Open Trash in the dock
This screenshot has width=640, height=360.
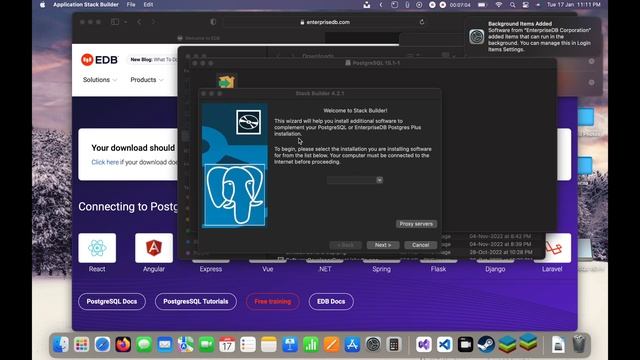tap(579, 345)
